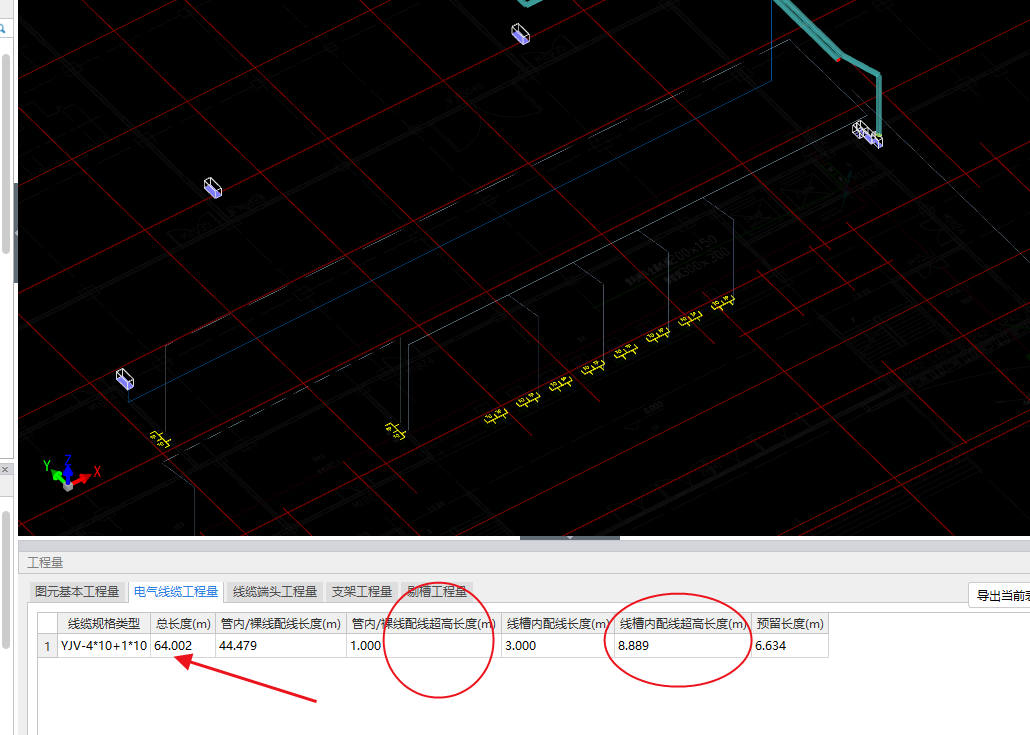Select the YJV-4*10+1*10 cable cell
The width and height of the screenshot is (1030, 735).
click(x=104, y=646)
